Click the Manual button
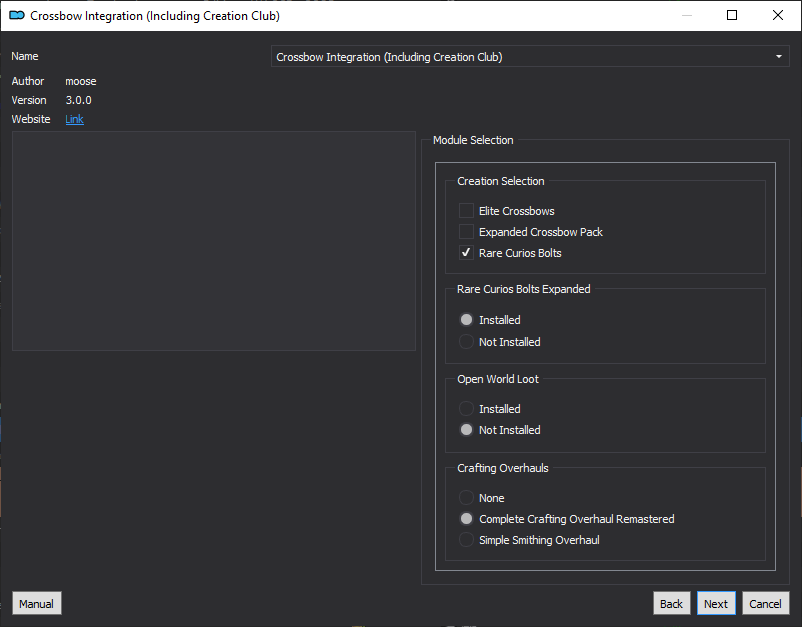Viewport: 802px width, 627px height. tap(36, 603)
